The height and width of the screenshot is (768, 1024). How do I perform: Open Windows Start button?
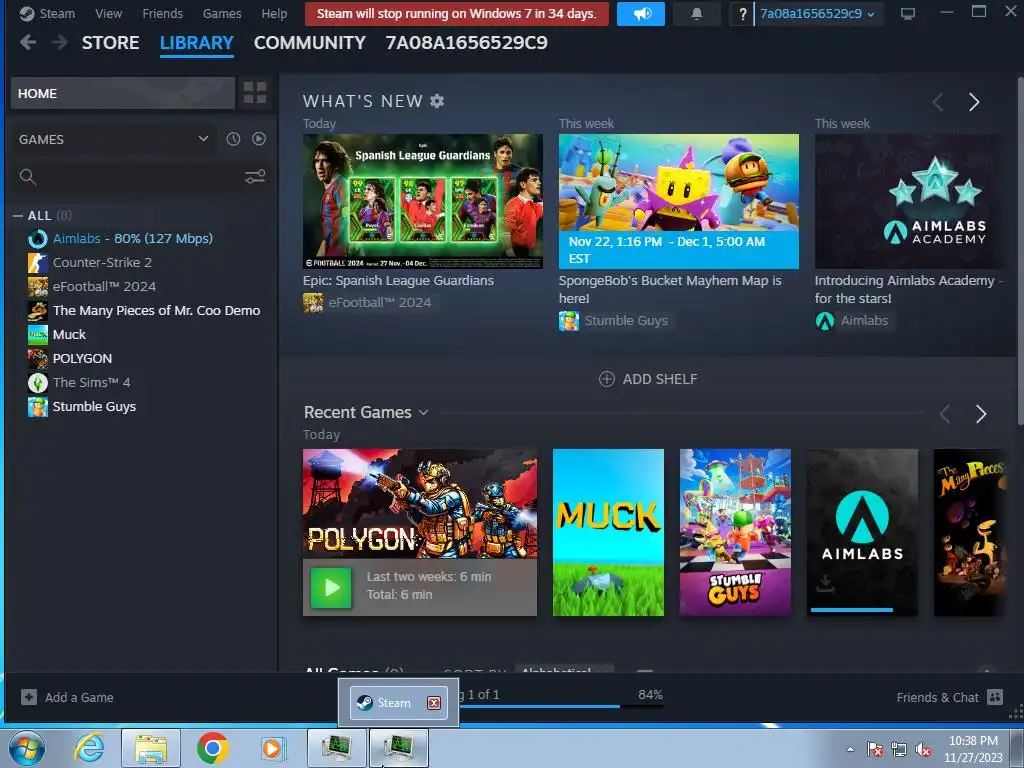point(27,748)
